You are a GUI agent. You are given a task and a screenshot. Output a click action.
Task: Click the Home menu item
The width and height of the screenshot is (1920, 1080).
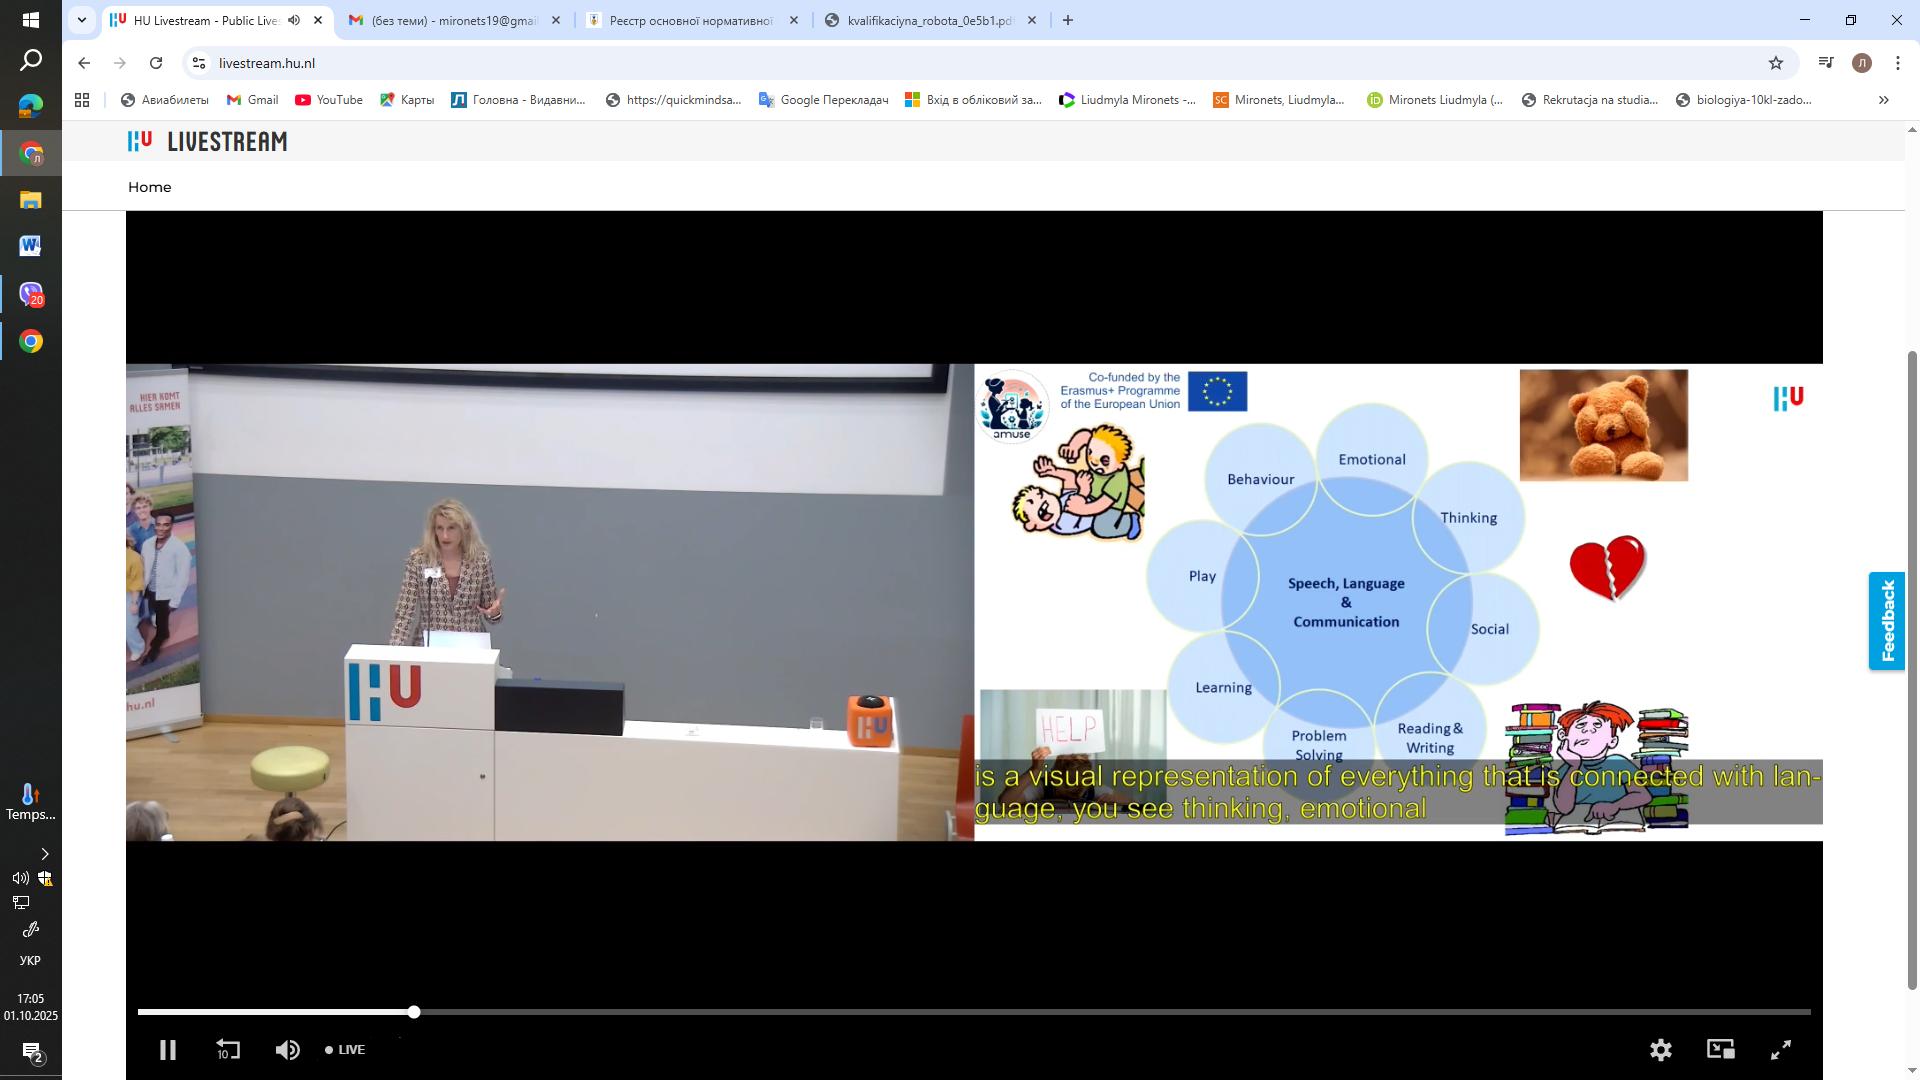point(149,187)
